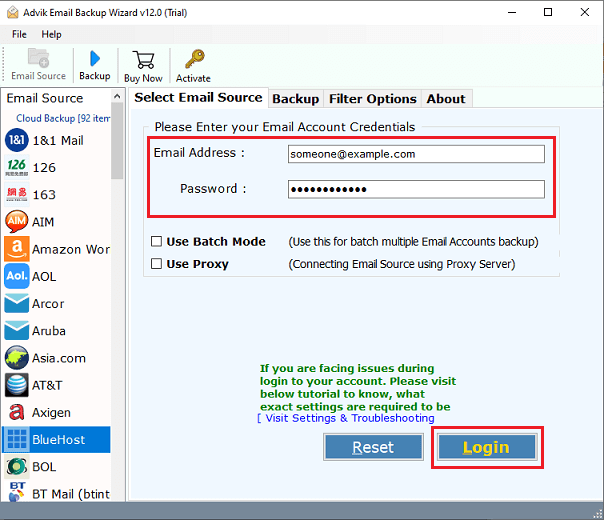The height and width of the screenshot is (520, 604).
Task: Open the Help menu
Action: point(51,35)
